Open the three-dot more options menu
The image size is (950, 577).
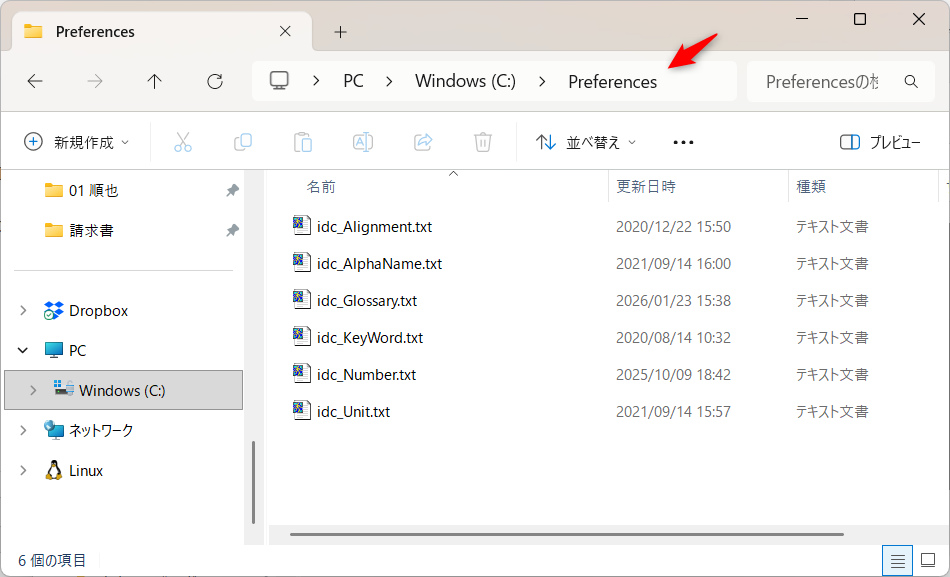tap(683, 142)
